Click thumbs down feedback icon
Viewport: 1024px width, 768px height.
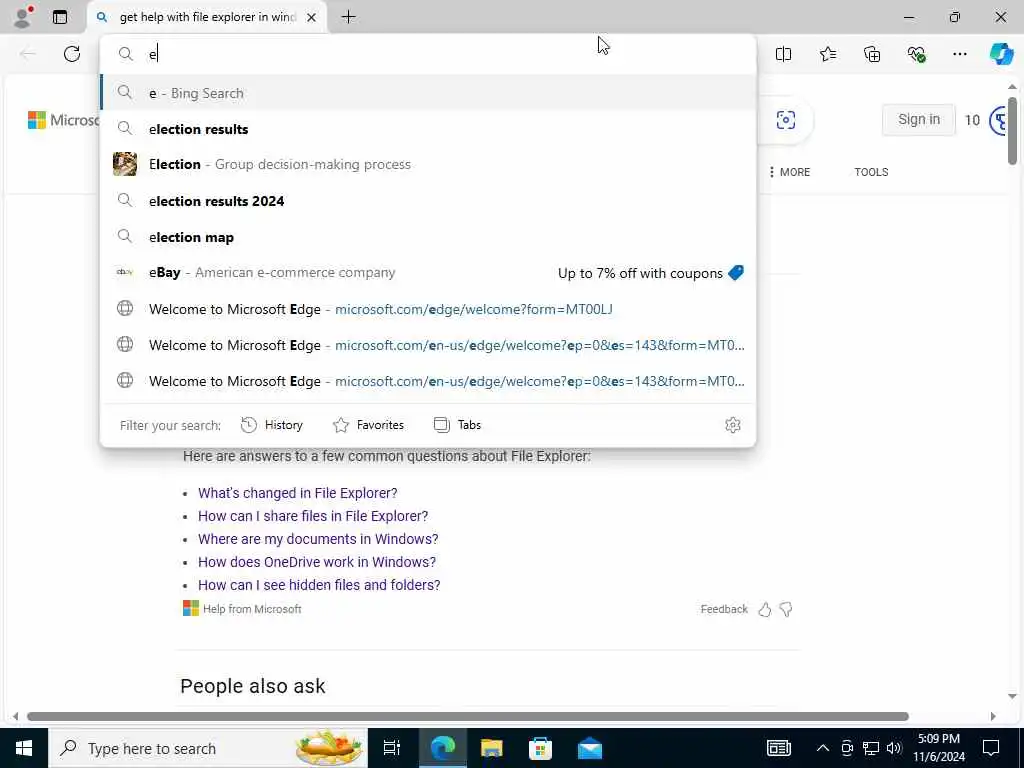pyautogui.click(x=786, y=609)
